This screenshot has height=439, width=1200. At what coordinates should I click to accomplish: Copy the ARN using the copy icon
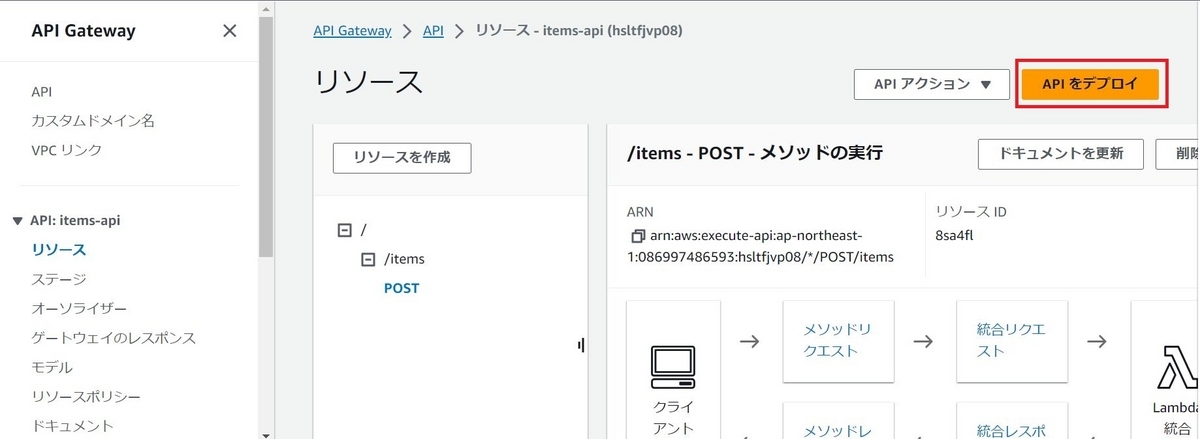[637, 237]
